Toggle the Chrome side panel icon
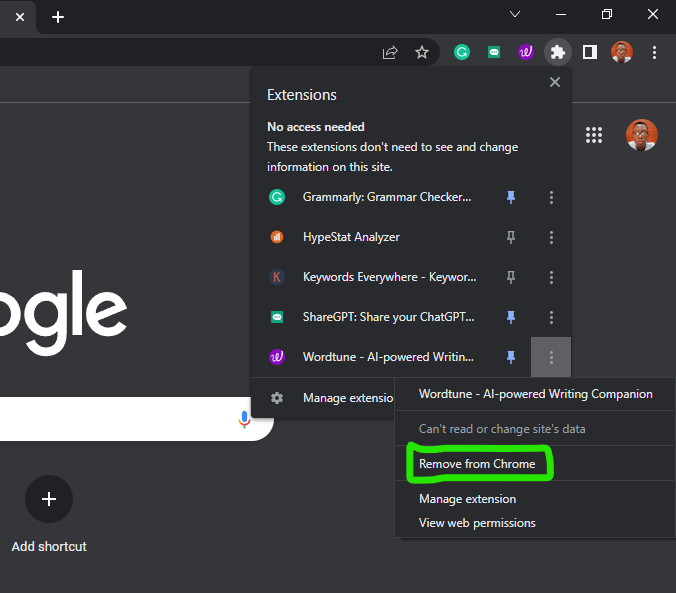The height and width of the screenshot is (593, 676). pyautogui.click(x=589, y=52)
